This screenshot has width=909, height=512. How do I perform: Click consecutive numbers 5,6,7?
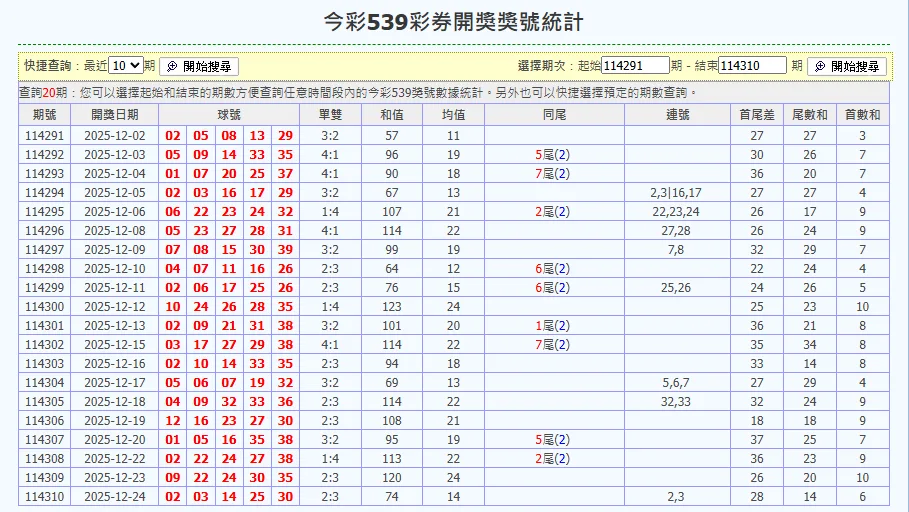[x=676, y=383]
